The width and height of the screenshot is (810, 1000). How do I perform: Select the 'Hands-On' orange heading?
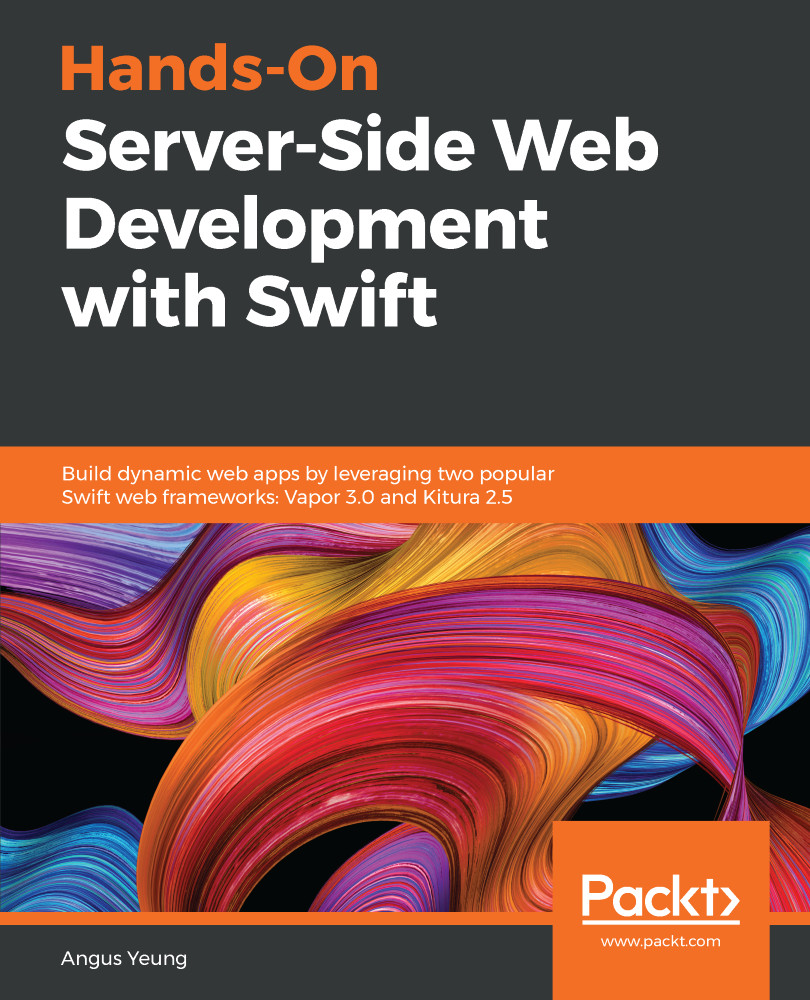coord(218,68)
